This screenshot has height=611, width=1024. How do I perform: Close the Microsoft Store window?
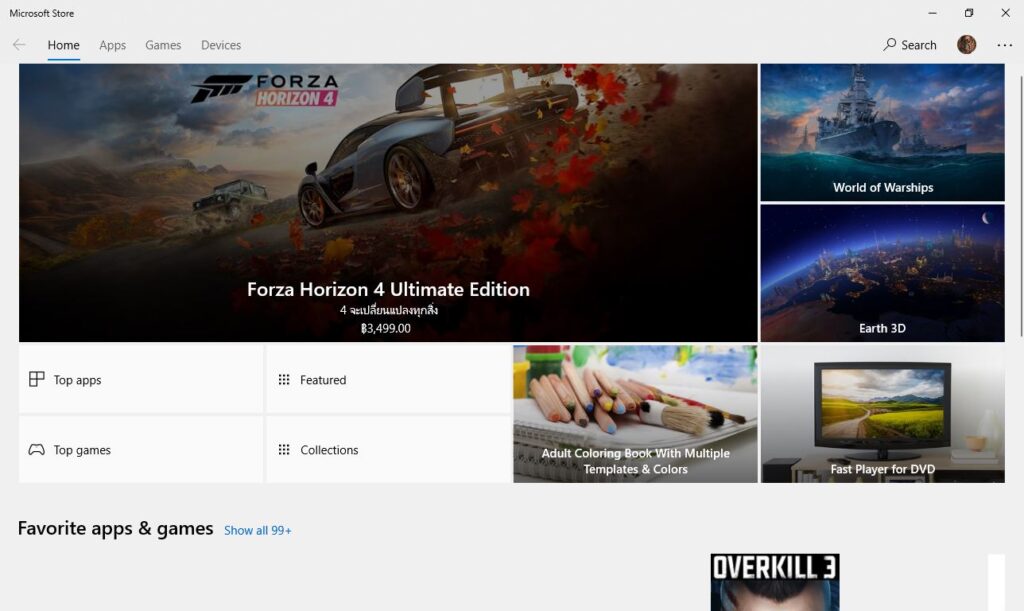point(1006,13)
